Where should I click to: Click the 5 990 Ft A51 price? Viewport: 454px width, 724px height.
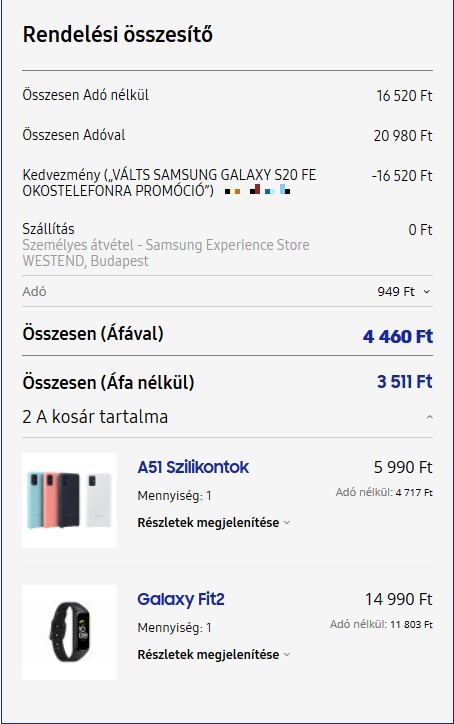(x=403, y=467)
